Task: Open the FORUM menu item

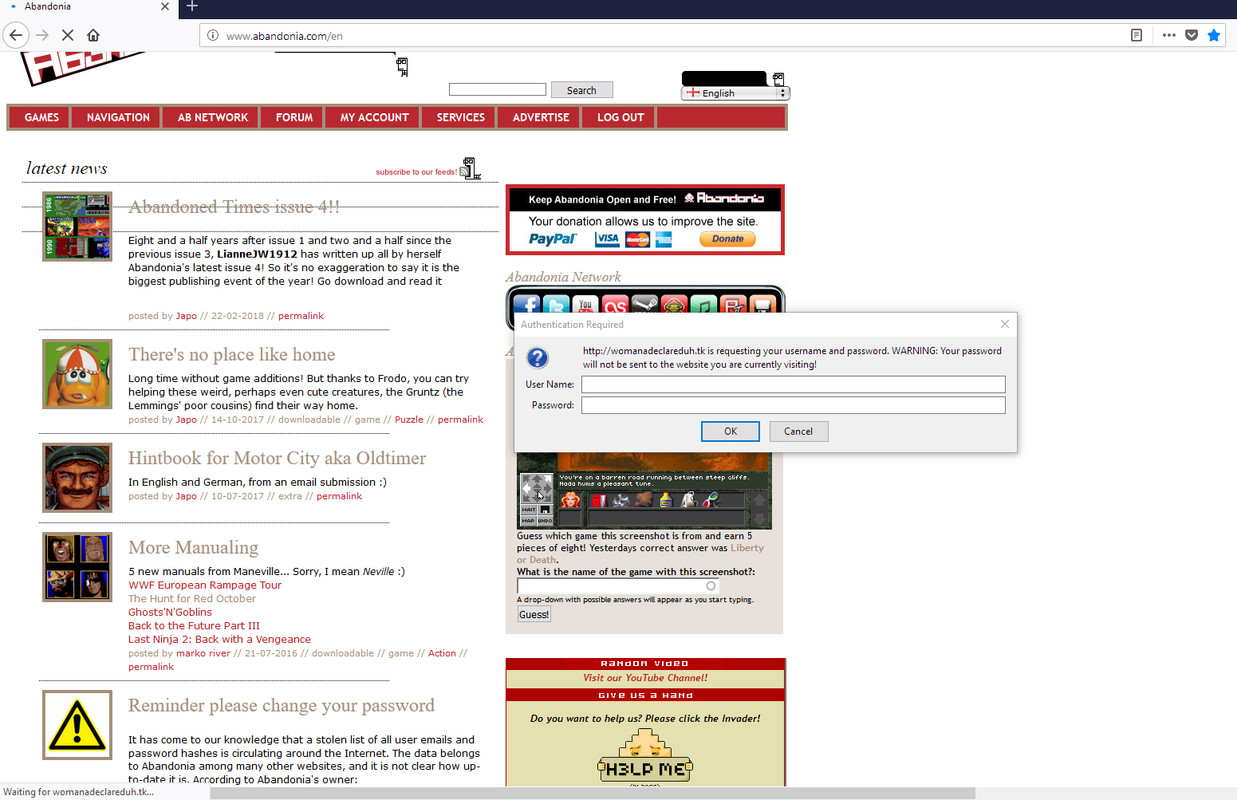Action: [294, 117]
